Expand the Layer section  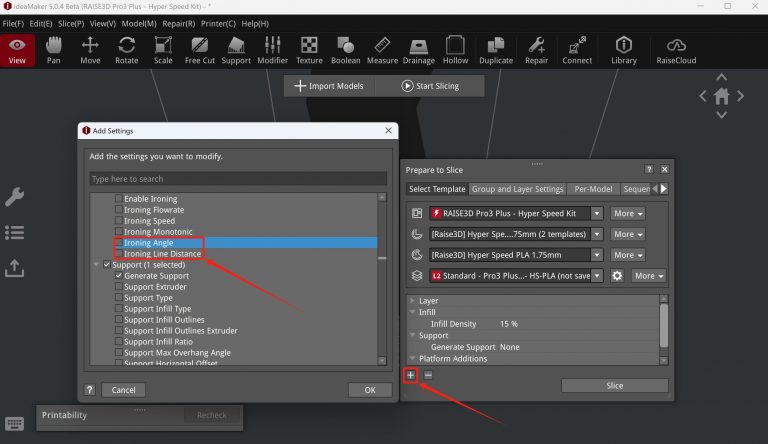coord(412,300)
